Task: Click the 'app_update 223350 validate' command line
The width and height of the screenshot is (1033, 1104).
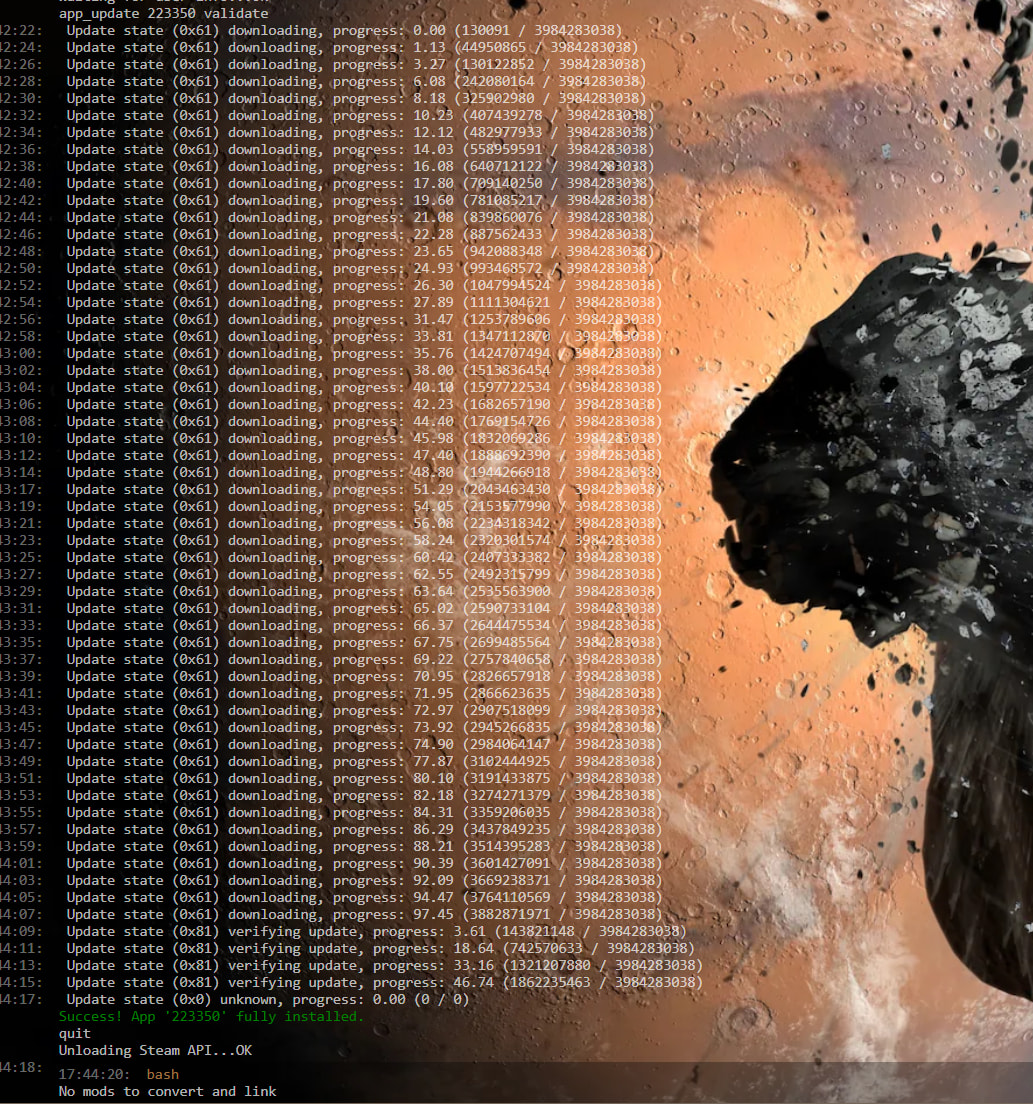Action: click(163, 14)
